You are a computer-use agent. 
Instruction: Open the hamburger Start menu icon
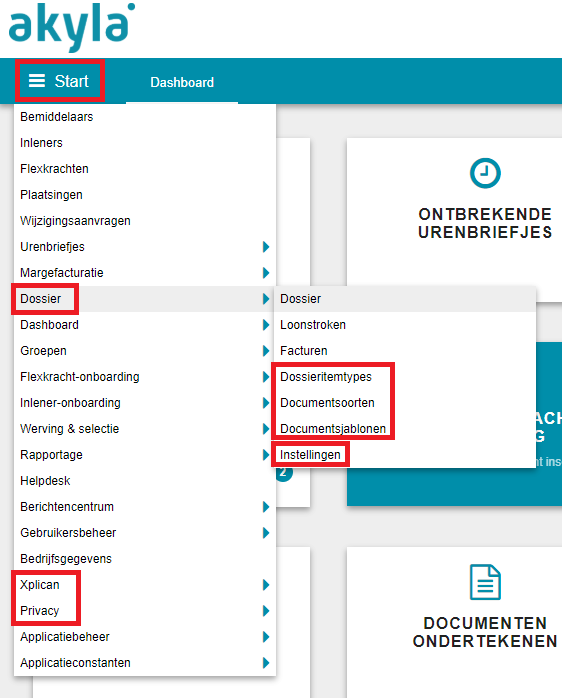(37, 81)
